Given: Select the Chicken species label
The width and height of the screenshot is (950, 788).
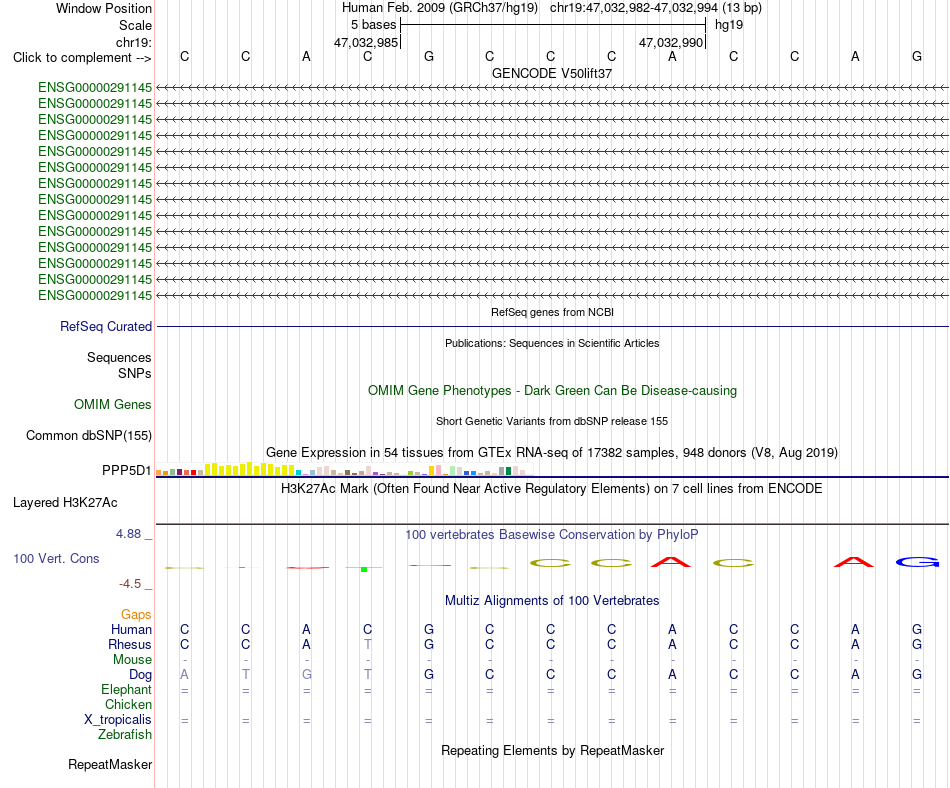Looking at the screenshot, I should [x=128, y=704].
